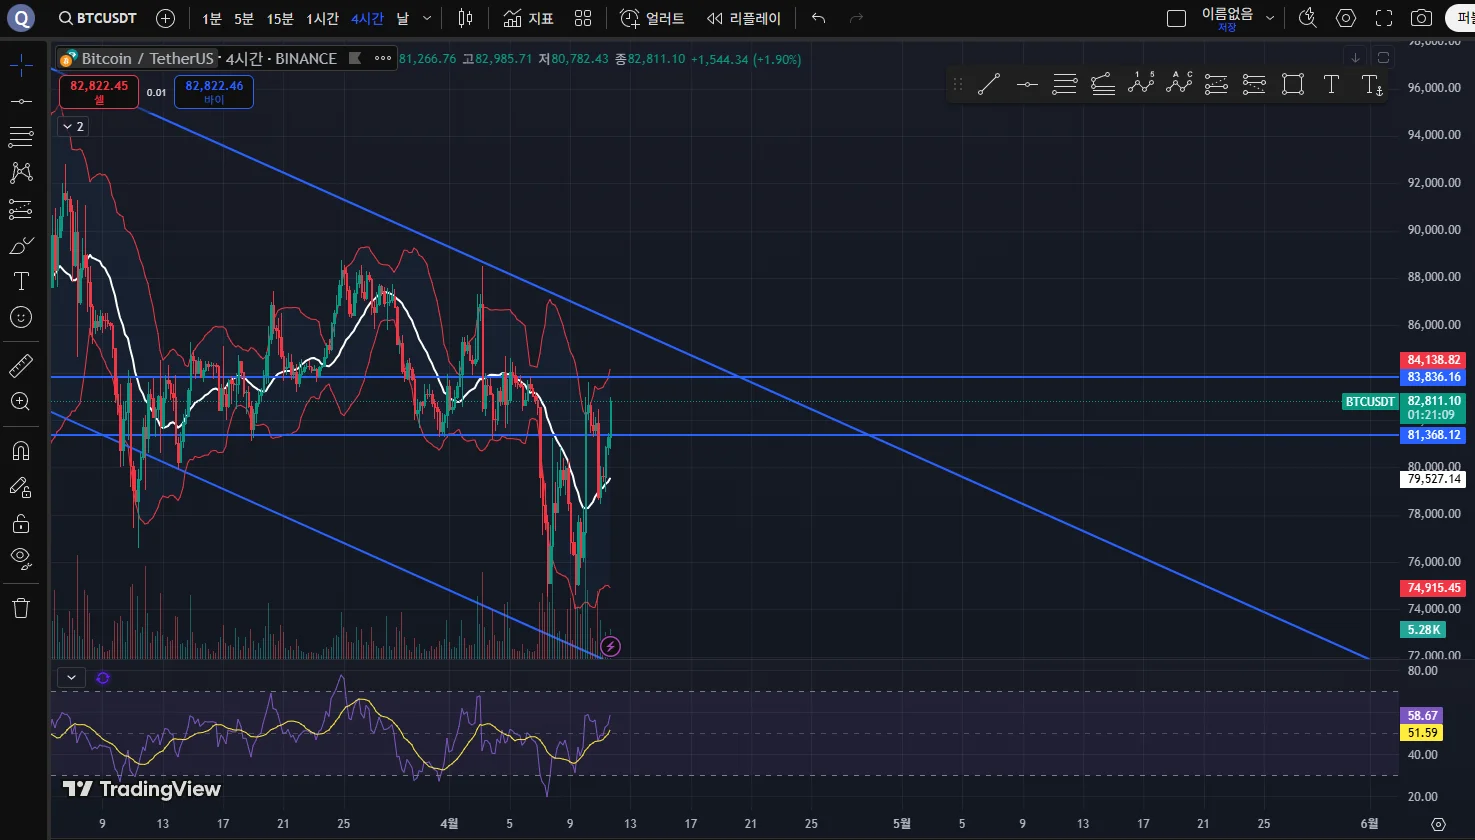Viewport: 1475px width, 840px height.
Task: Select rectangle tool in favorites toolbar
Action: 1293,85
